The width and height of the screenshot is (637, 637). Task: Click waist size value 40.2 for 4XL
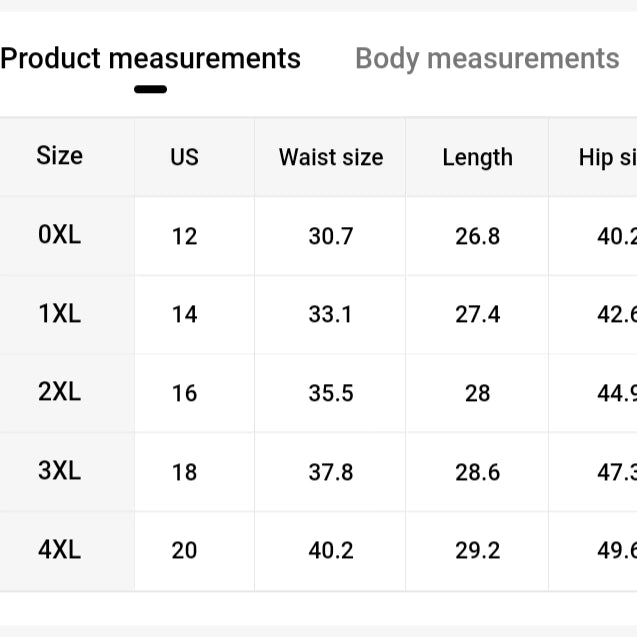coord(331,550)
